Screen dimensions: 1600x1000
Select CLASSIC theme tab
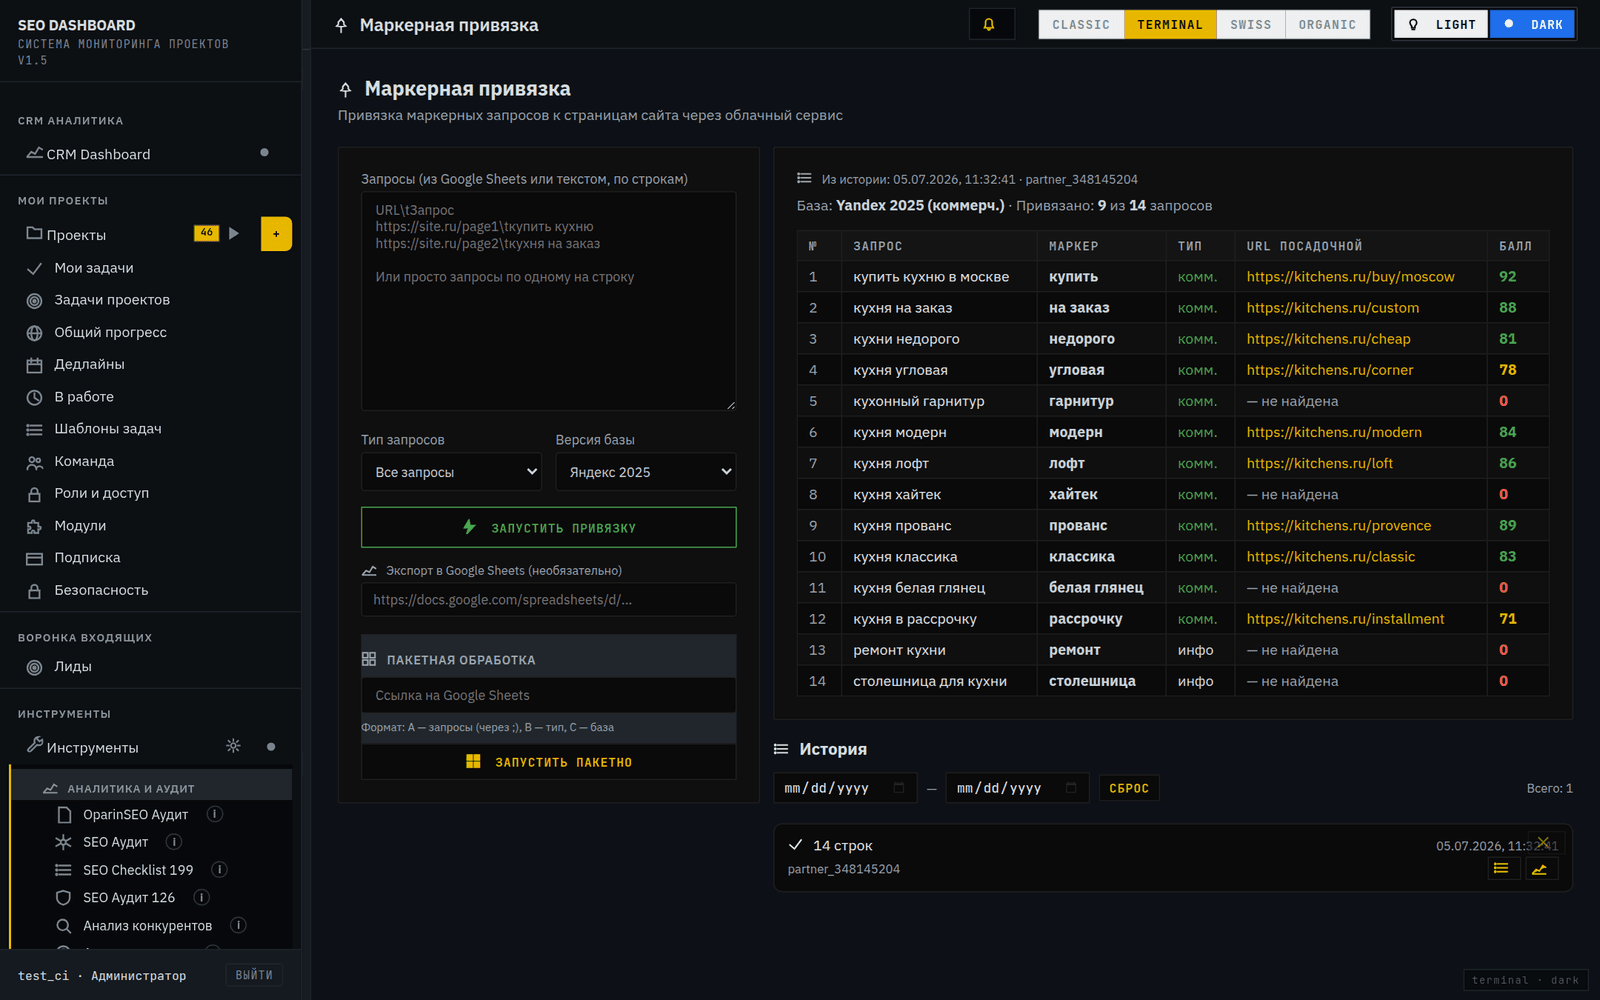(1081, 25)
